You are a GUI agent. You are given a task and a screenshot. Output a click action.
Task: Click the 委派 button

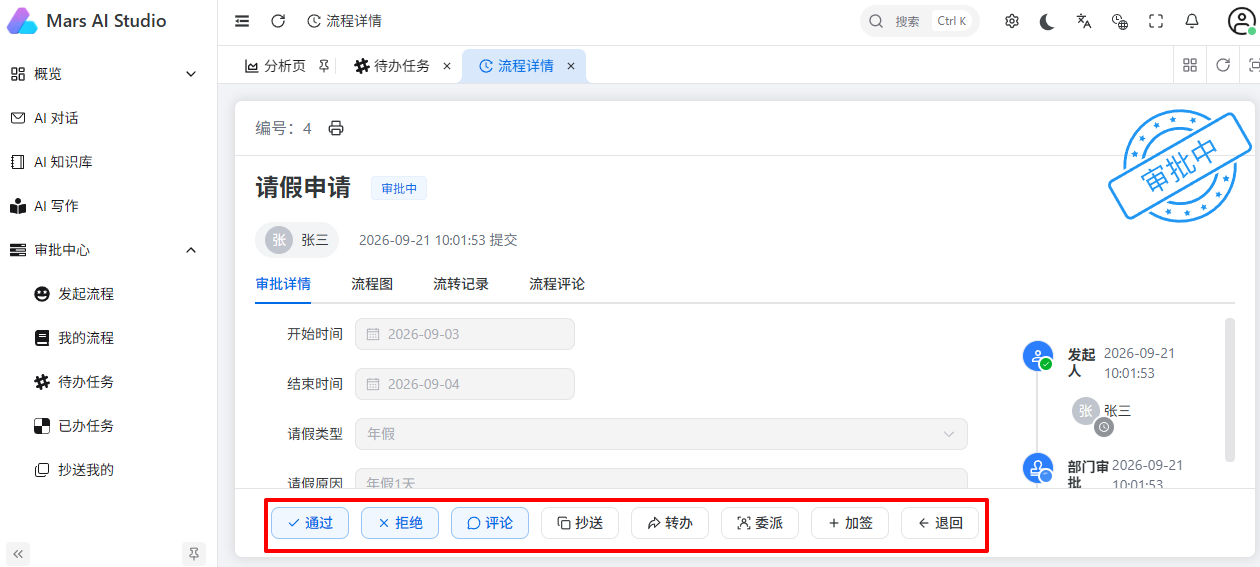(760, 523)
